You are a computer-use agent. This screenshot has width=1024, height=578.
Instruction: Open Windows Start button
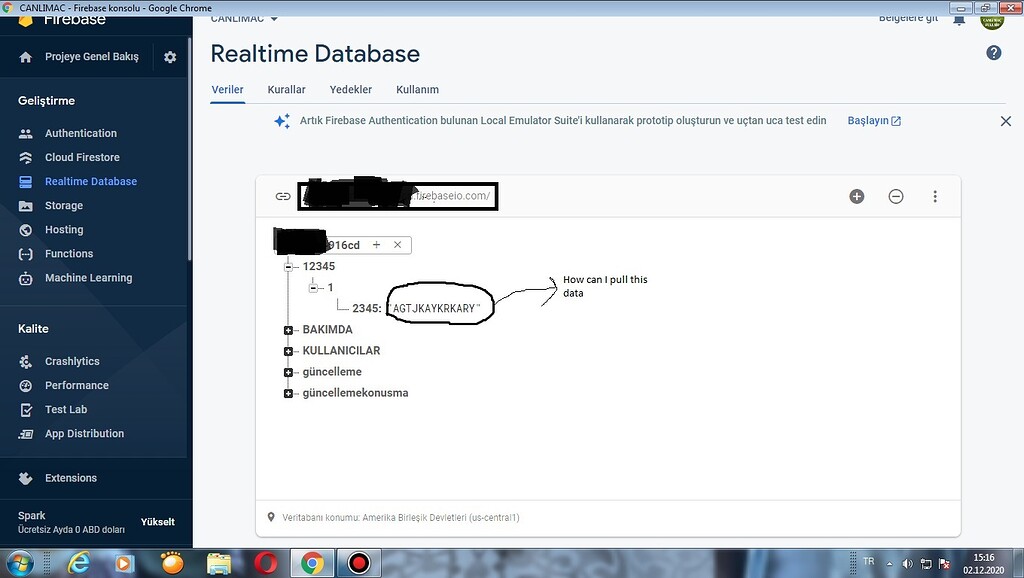[x=18, y=563]
